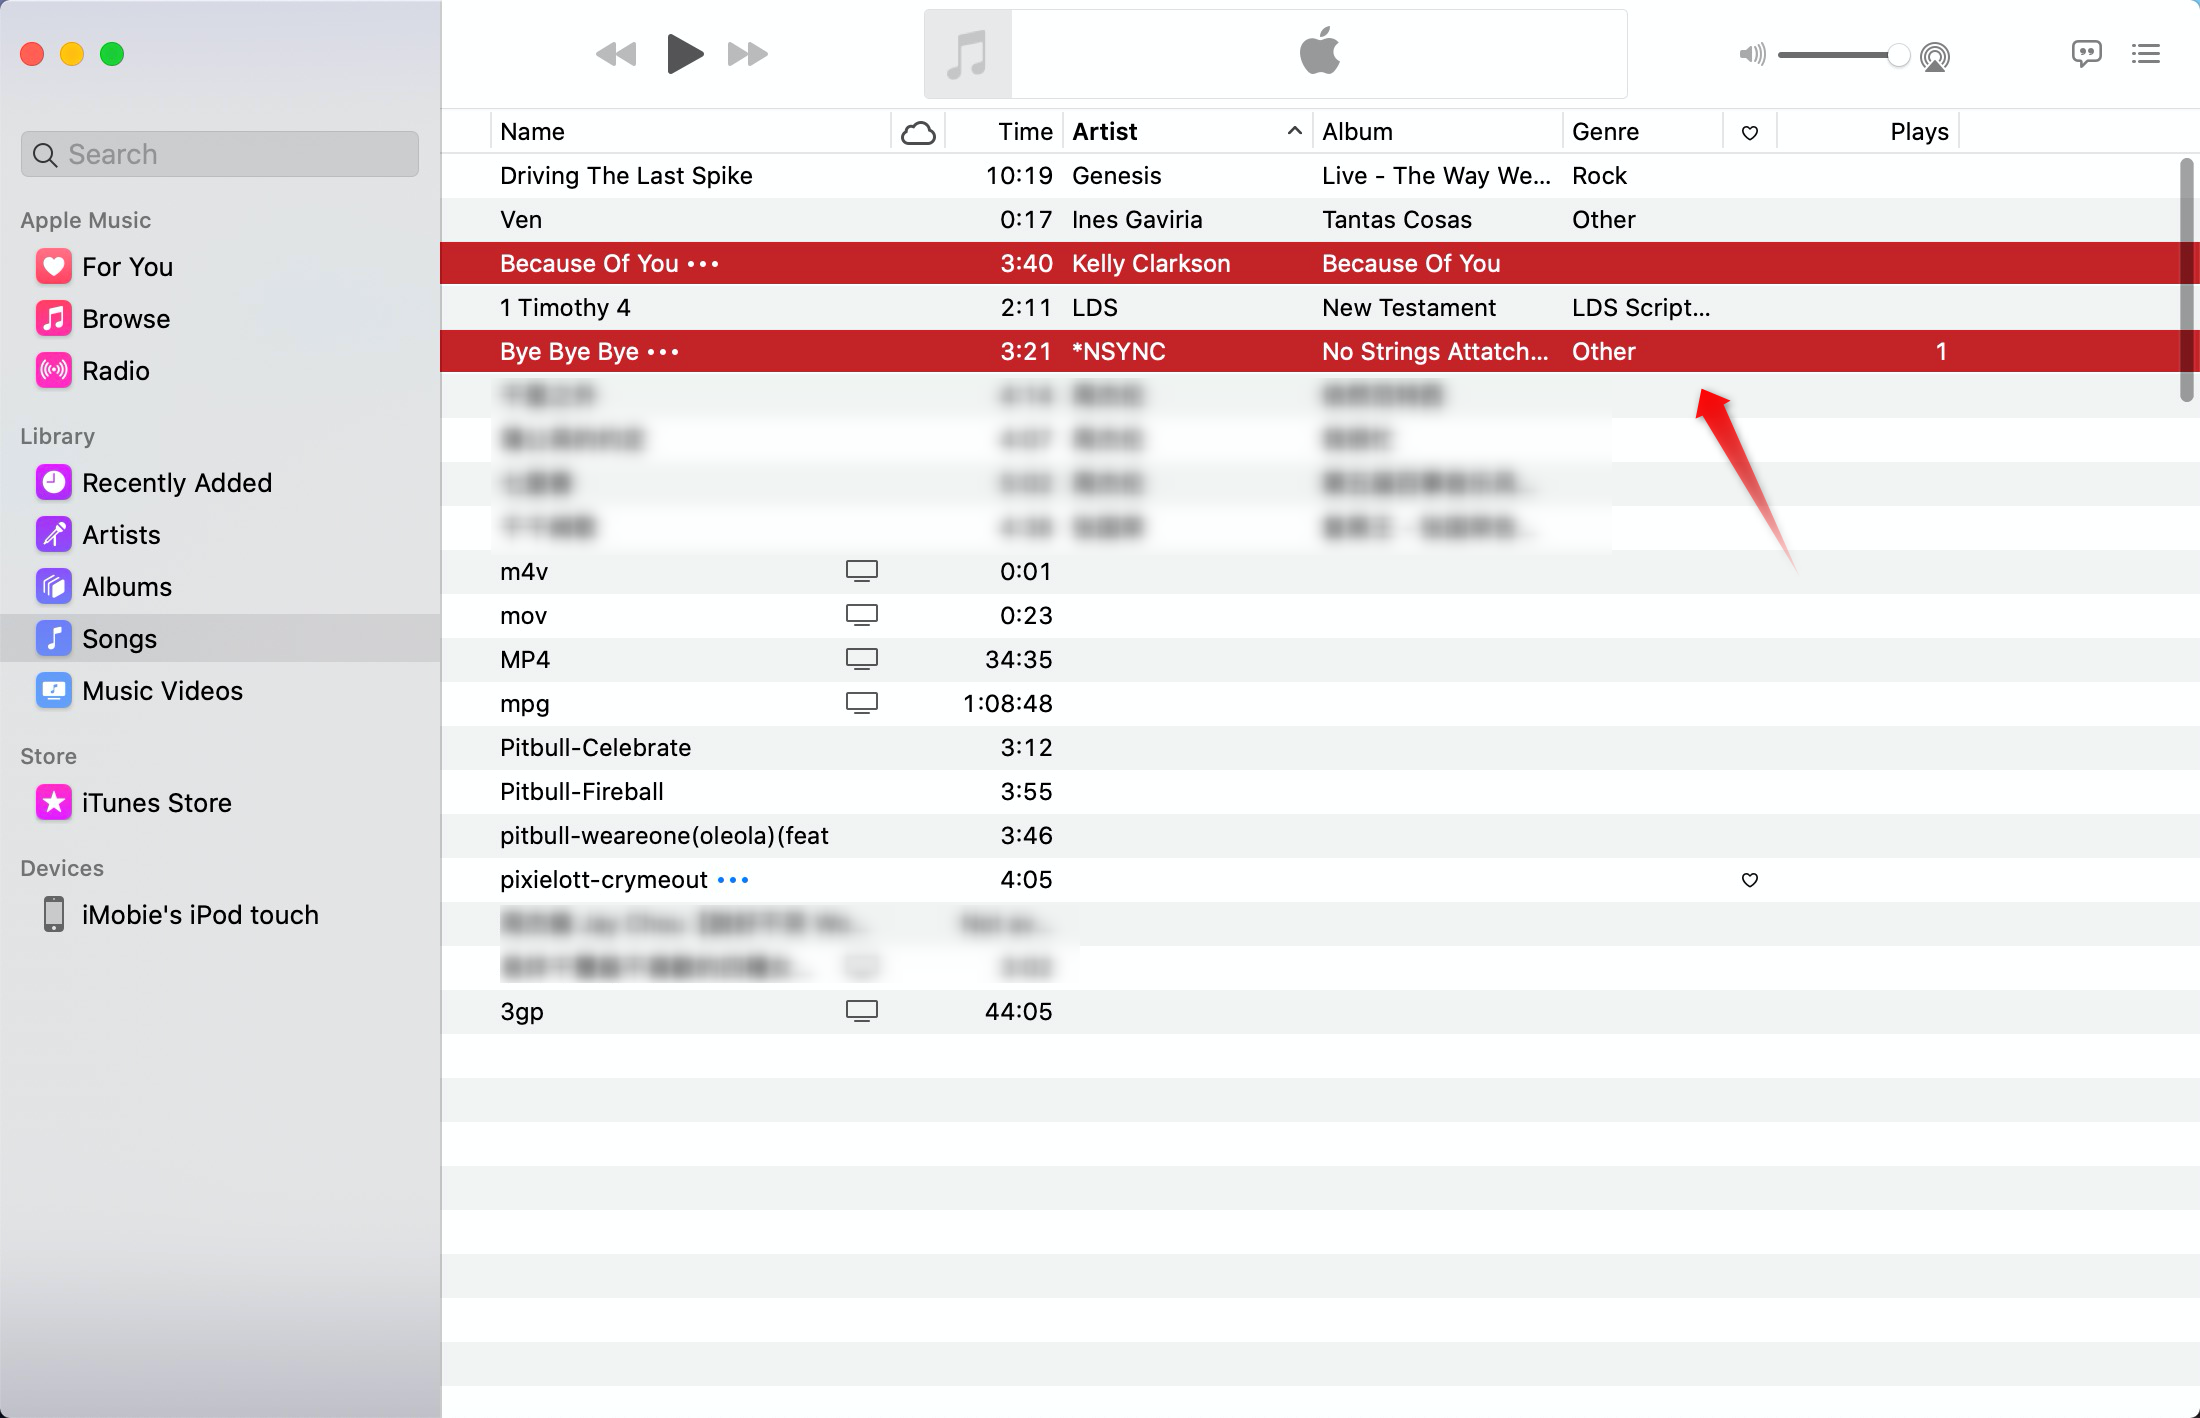Viewport: 2200px width, 1418px height.
Task: Sort by Plays column header
Action: pyautogui.click(x=1868, y=132)
